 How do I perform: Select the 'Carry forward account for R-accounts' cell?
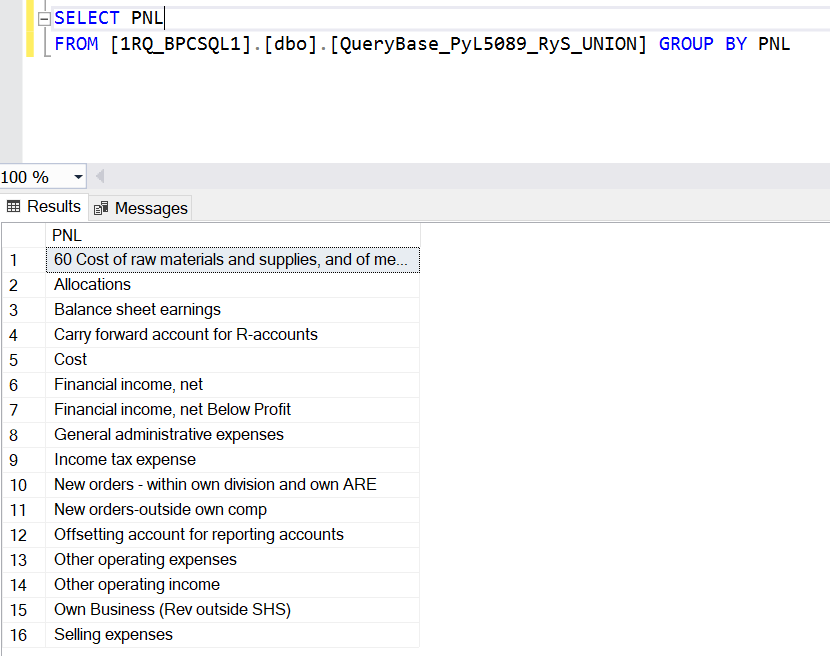(x=233, y=335)
